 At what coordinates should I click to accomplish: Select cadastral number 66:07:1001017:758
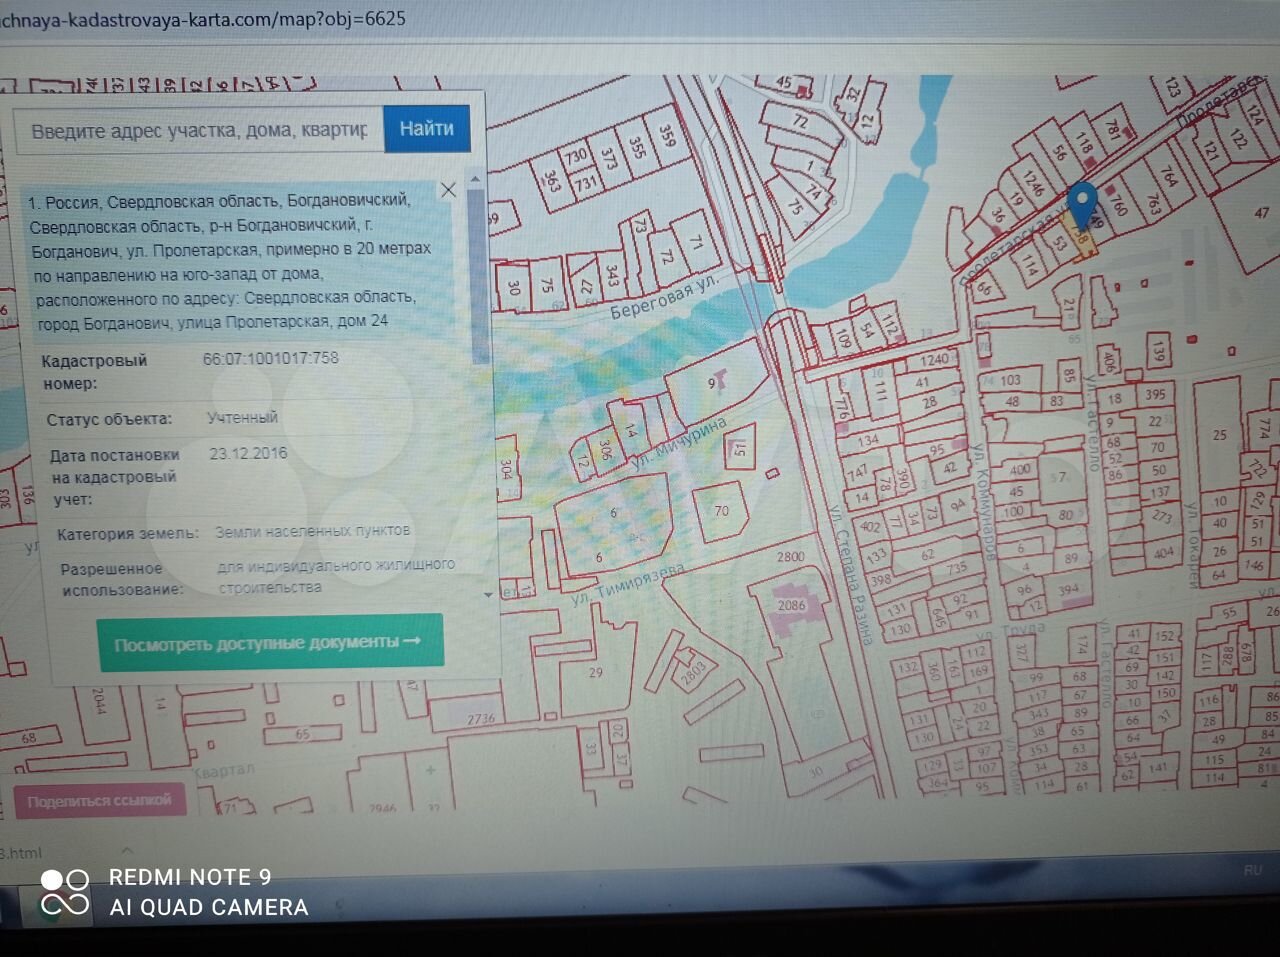[x=271, y=358]
